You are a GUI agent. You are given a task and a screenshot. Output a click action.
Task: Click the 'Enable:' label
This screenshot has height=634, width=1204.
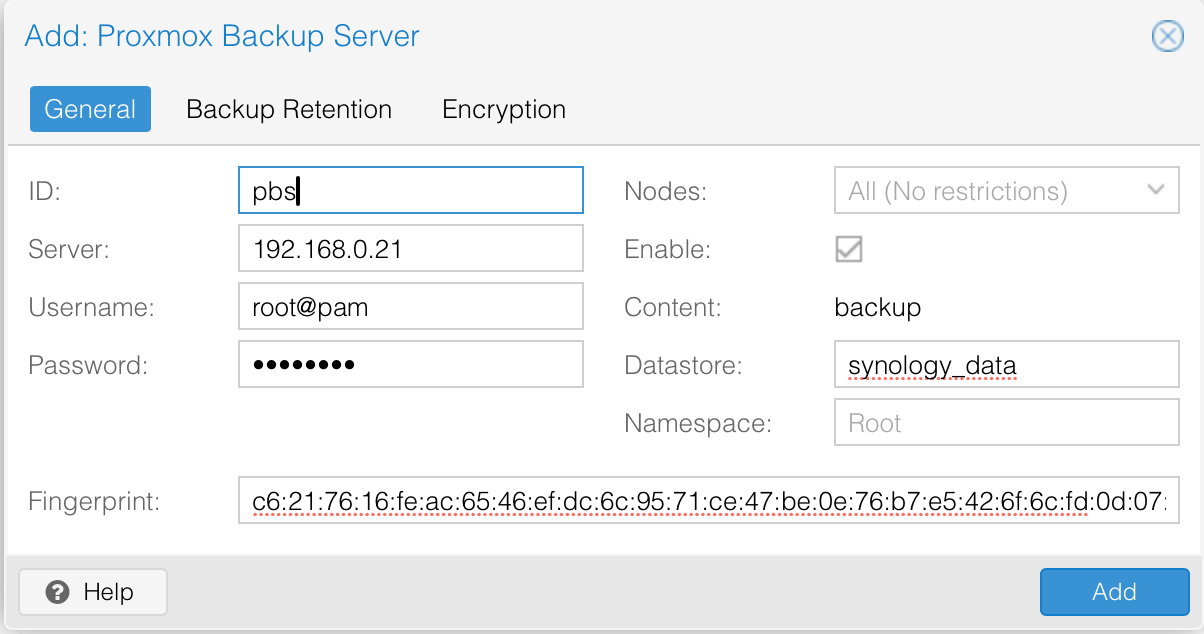point(667,250)
